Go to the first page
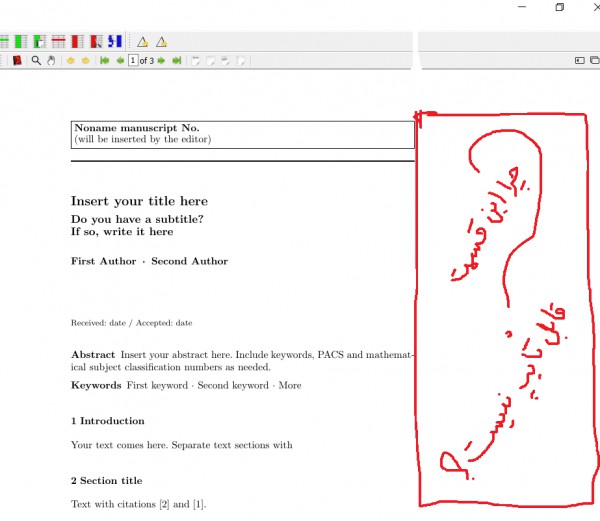The width and height of the screenshot is (600, 521). pos(104,61)
